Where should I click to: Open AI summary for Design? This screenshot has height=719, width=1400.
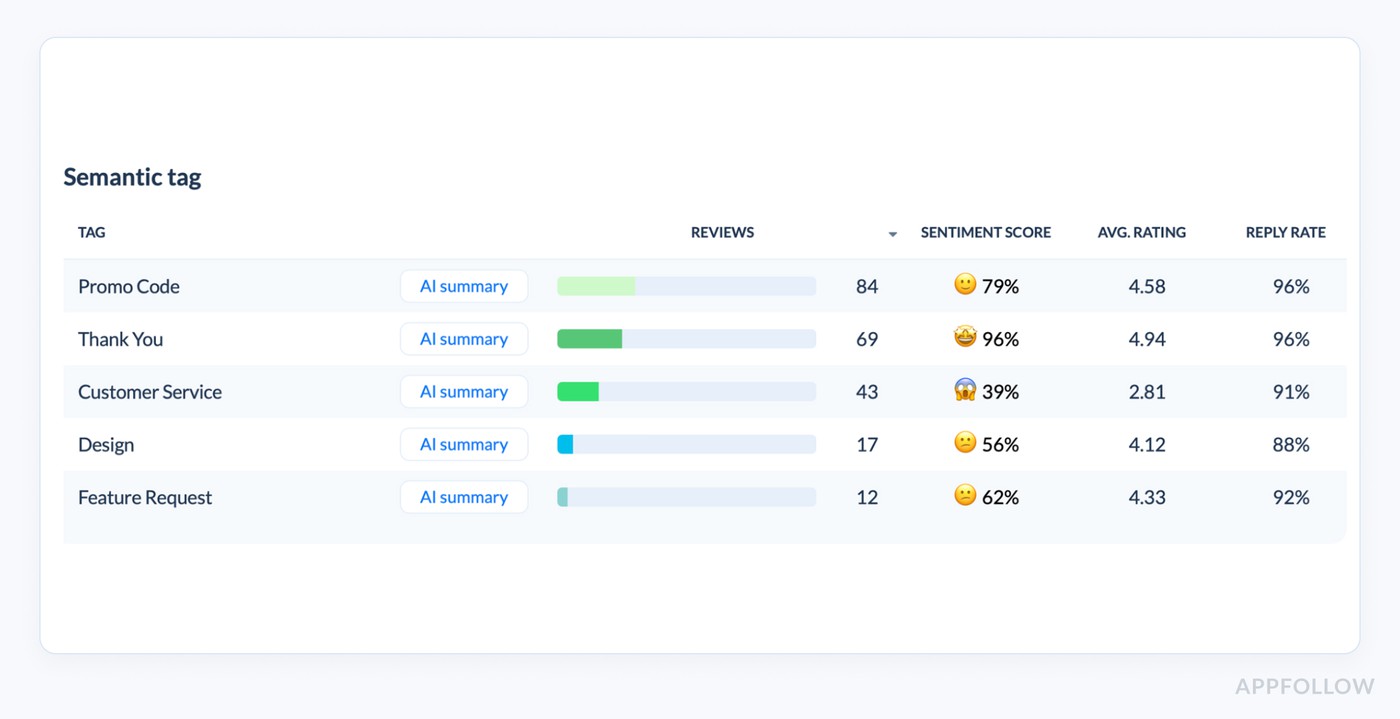464,443
